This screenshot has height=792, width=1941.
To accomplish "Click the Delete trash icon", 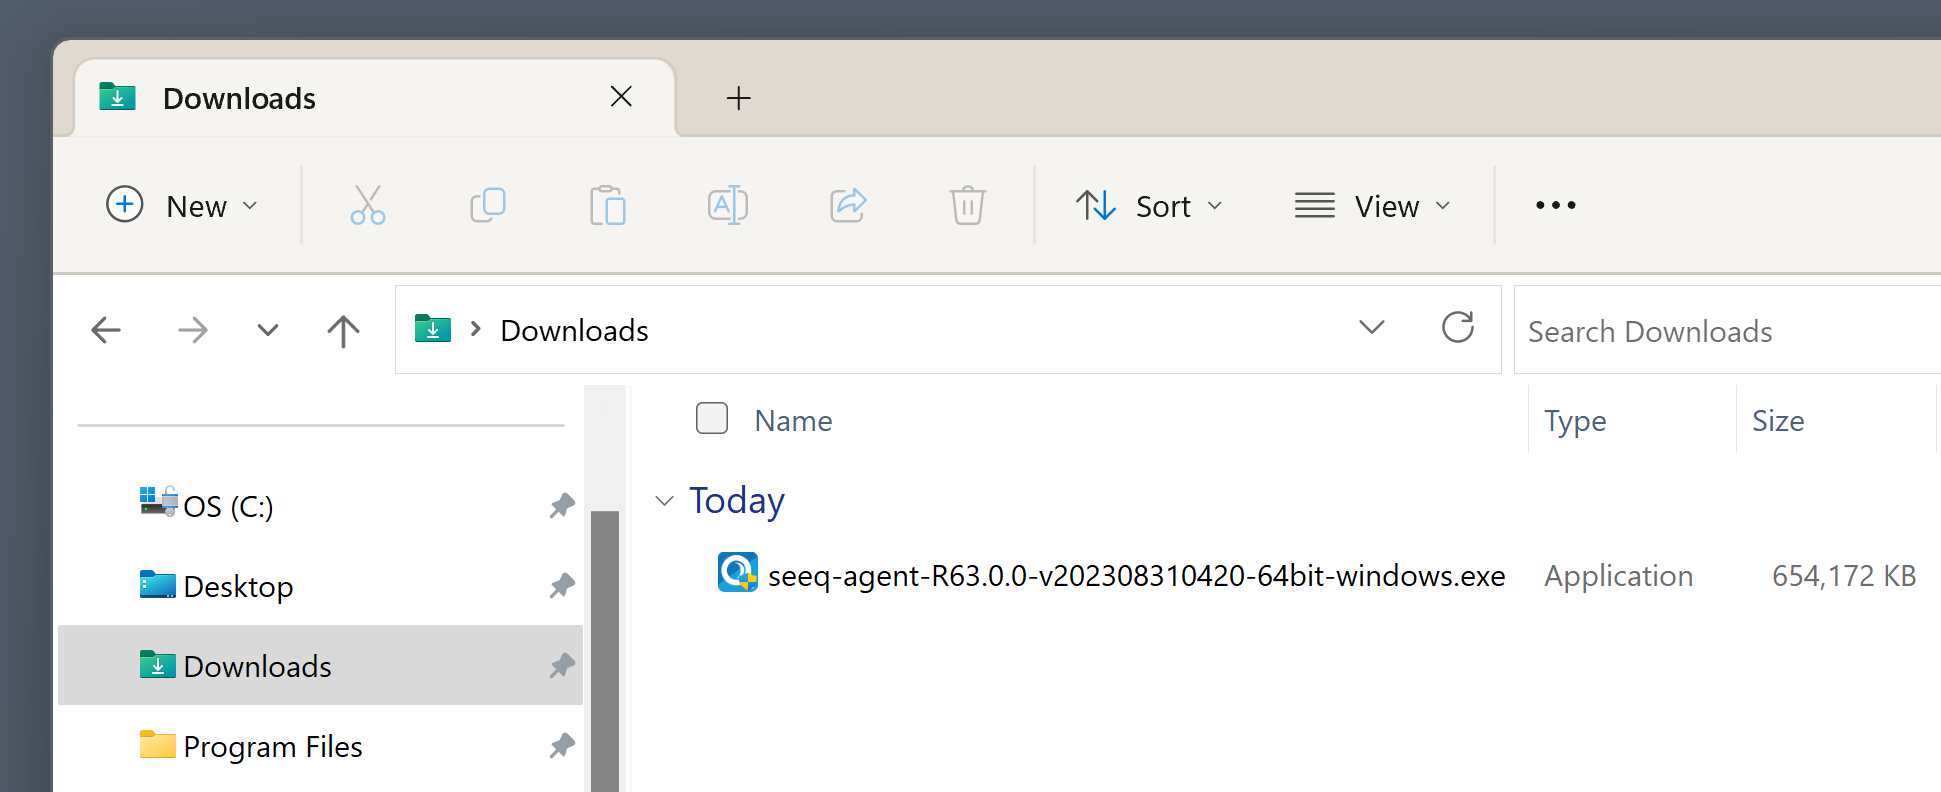I will point(967,205).
